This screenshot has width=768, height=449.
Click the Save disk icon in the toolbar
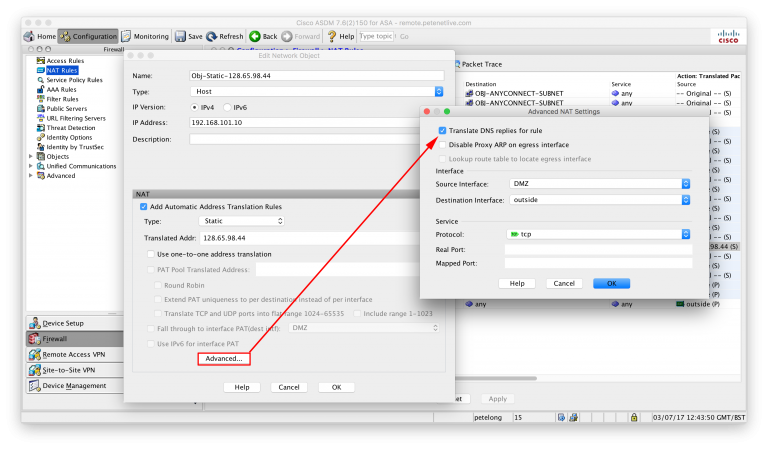[x=180, y=36]
